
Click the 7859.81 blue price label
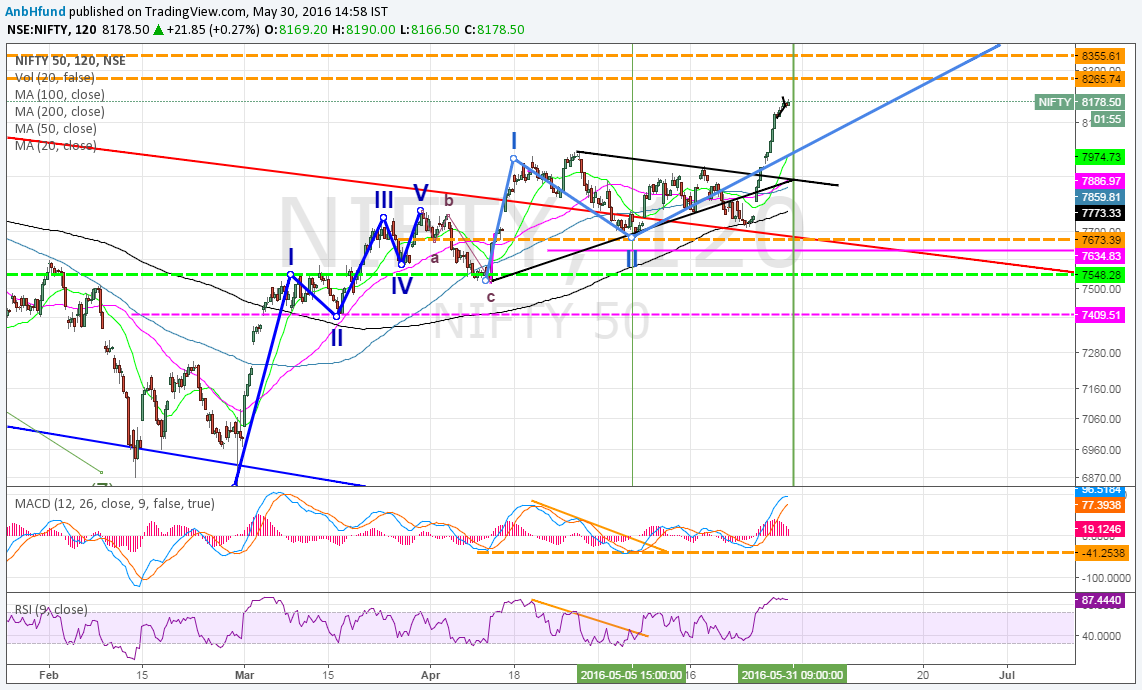[1100, 197]
